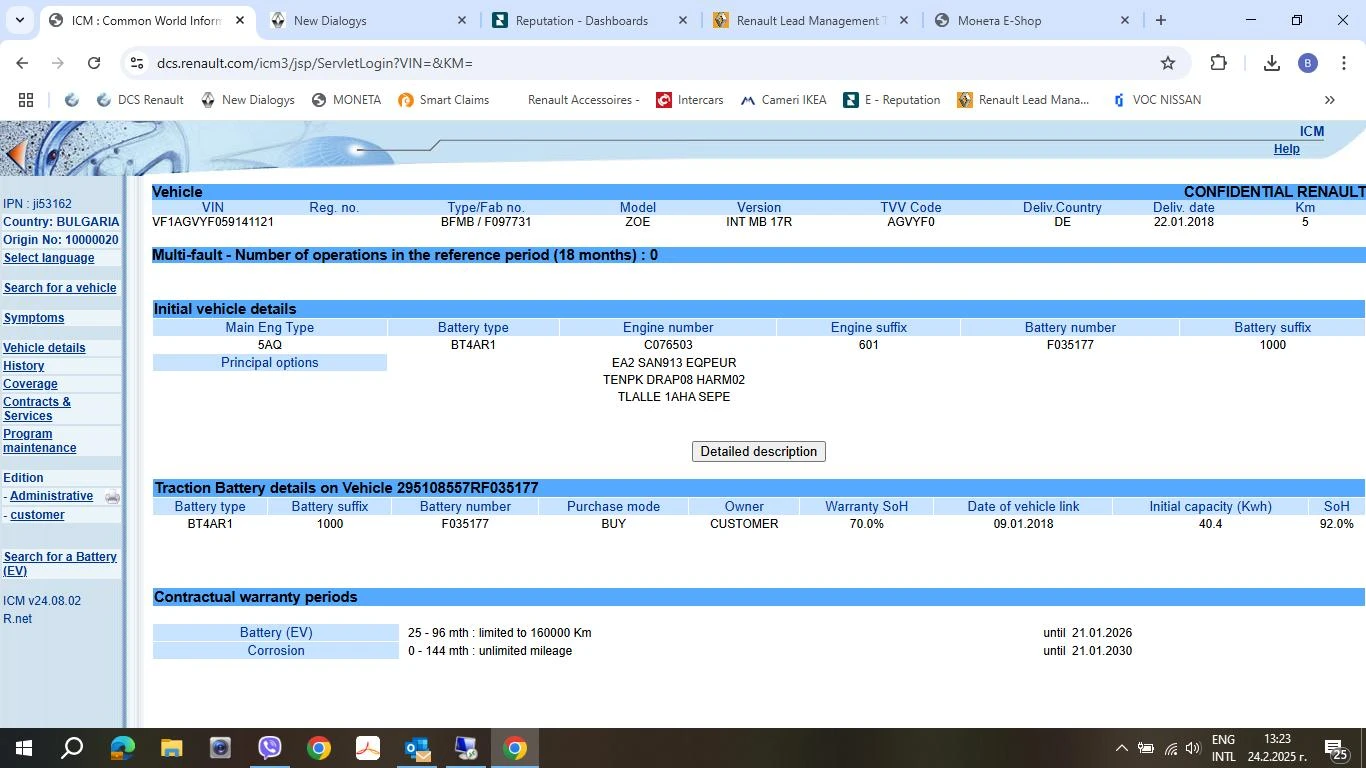Open the Vehicle details link
The width and height of the screenshot is (1366, 768).
click(44, 348)
